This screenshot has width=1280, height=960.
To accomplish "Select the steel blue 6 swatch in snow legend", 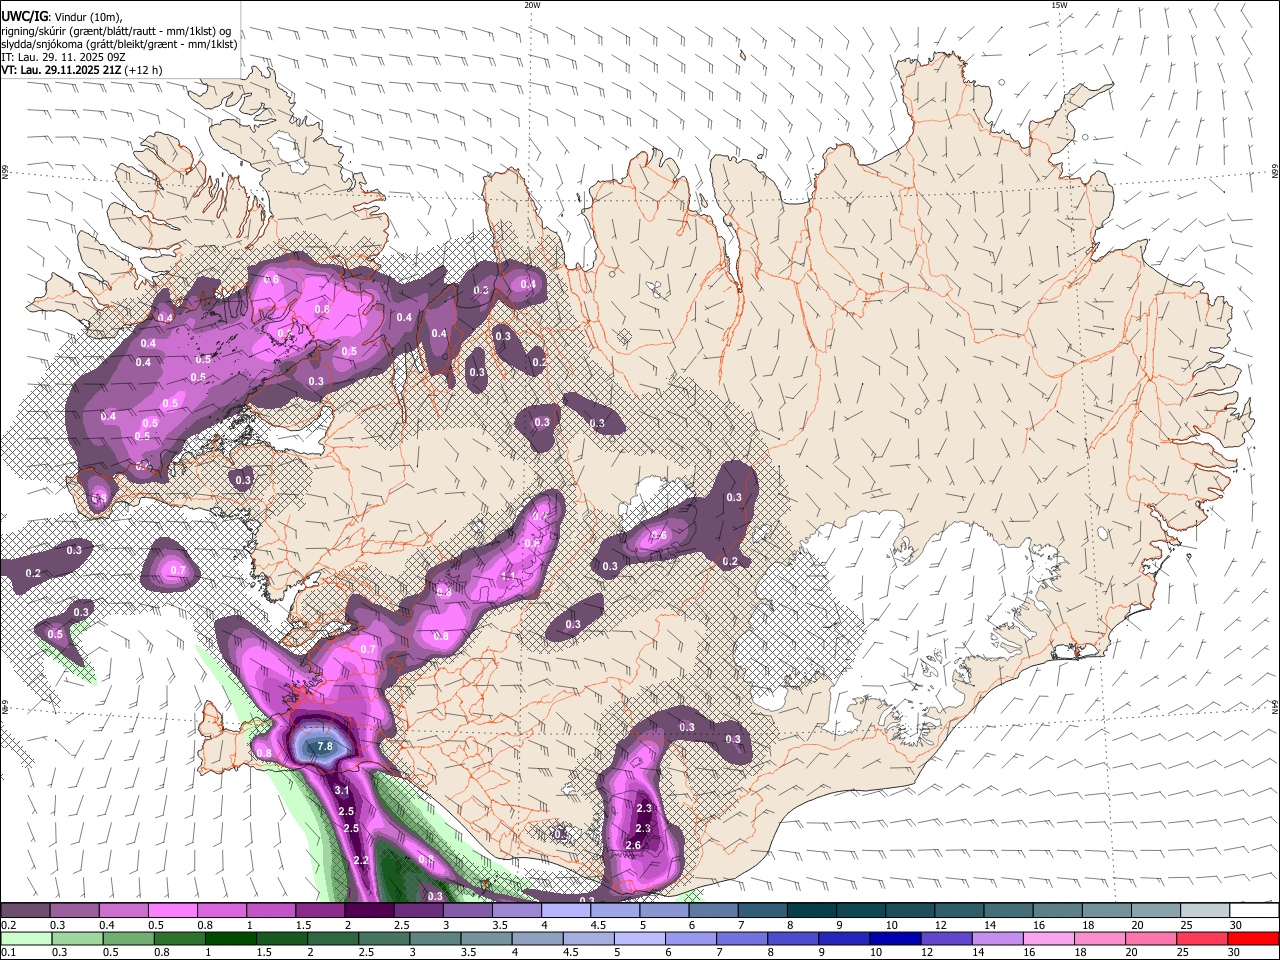I will (714, 911).
